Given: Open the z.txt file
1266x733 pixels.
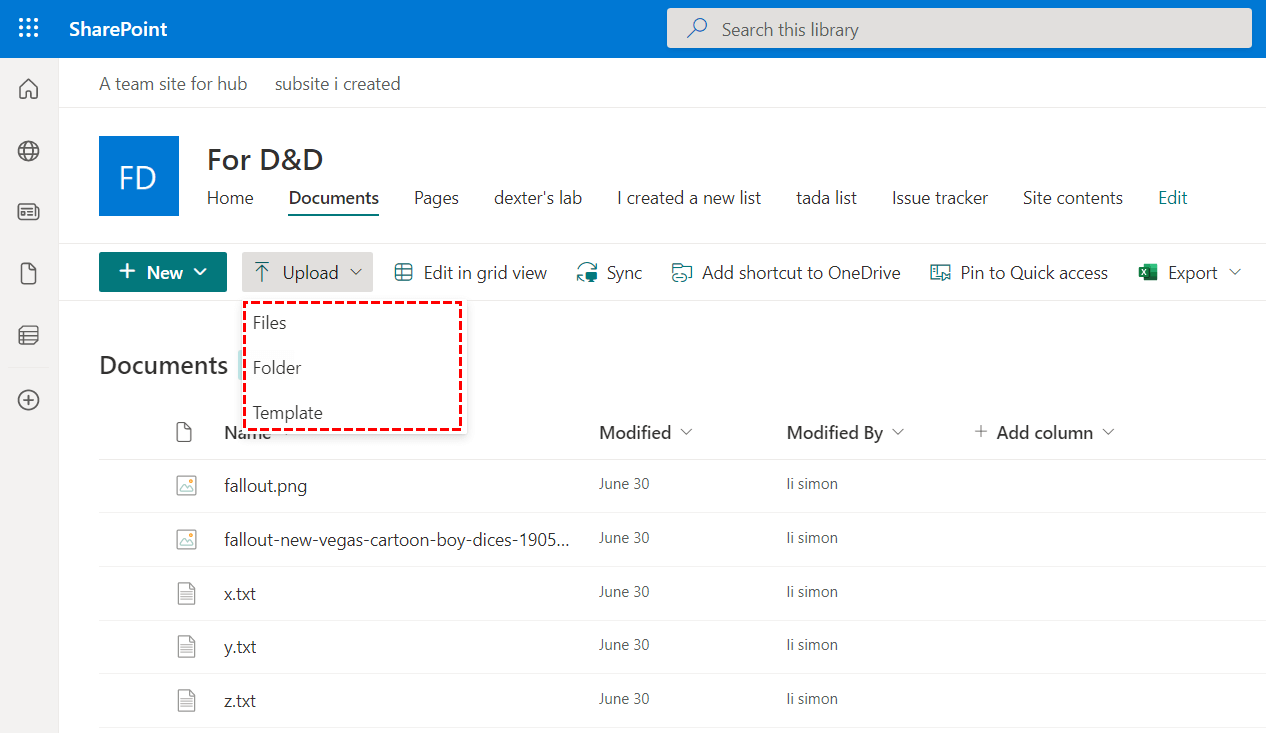Looking at the screenshot, I should pyautogui.click(x=240, y=701).
